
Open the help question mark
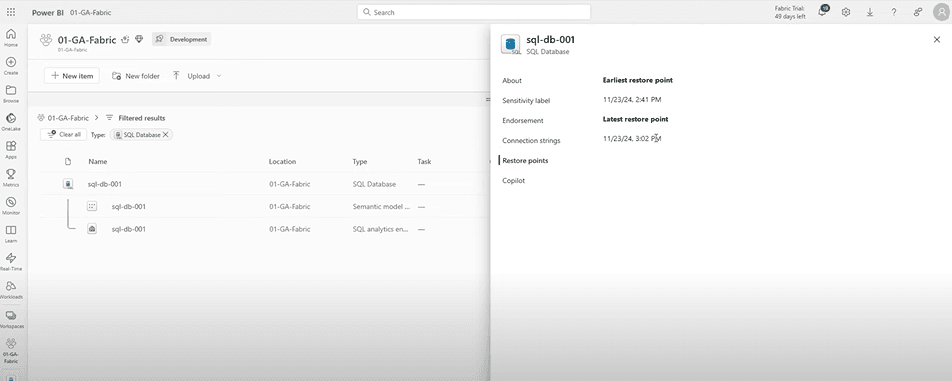(x=894, y=12)
